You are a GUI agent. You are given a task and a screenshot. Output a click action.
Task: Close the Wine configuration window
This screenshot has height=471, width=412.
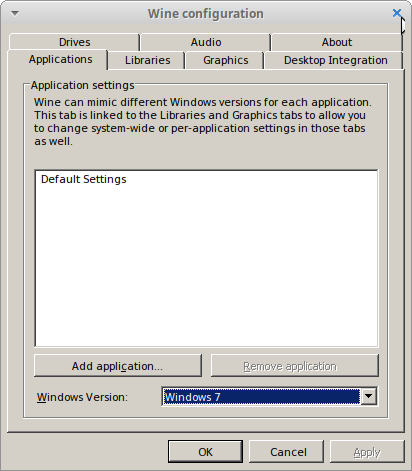coord(397,13)
